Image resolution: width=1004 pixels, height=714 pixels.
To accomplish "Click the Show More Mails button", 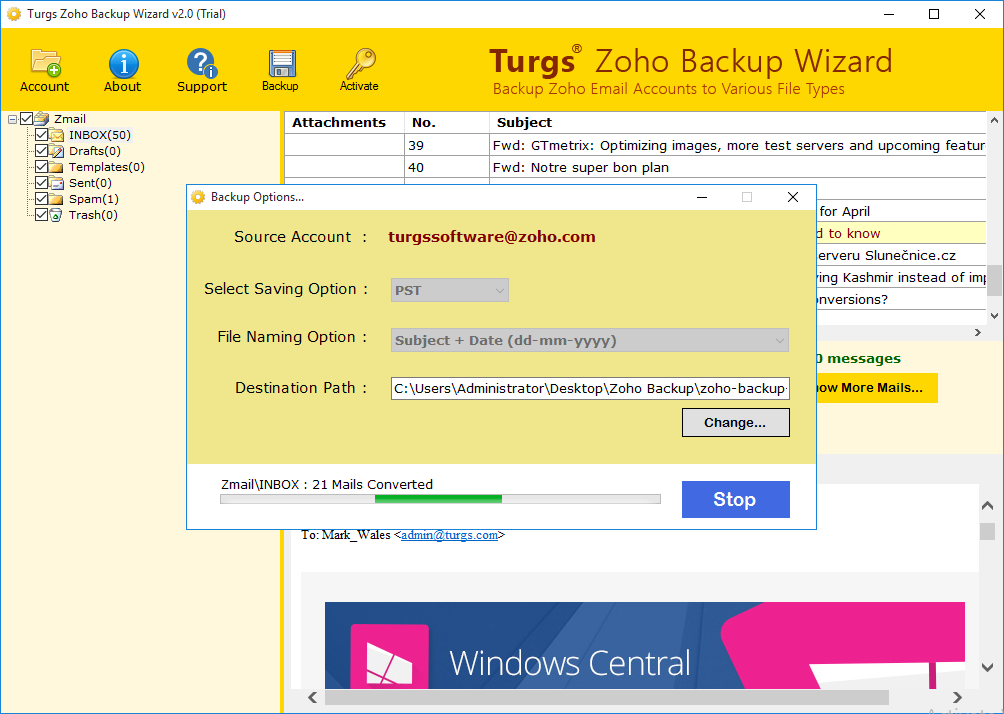I will tap(877, 388).
